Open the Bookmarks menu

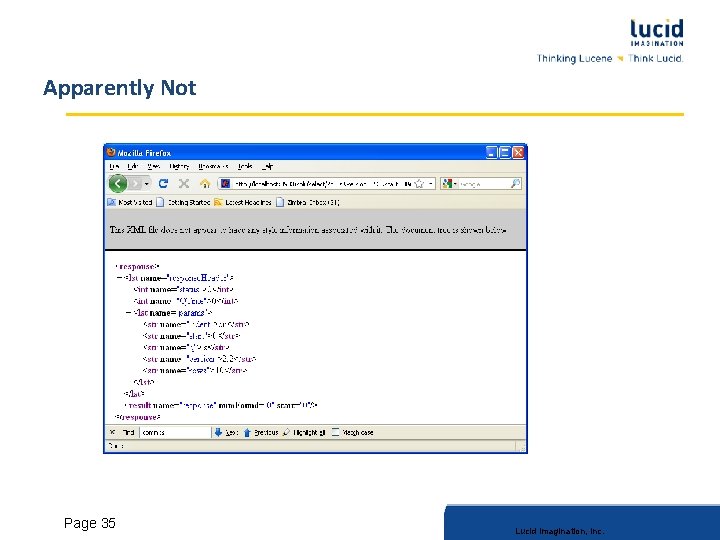coord(213,166)
